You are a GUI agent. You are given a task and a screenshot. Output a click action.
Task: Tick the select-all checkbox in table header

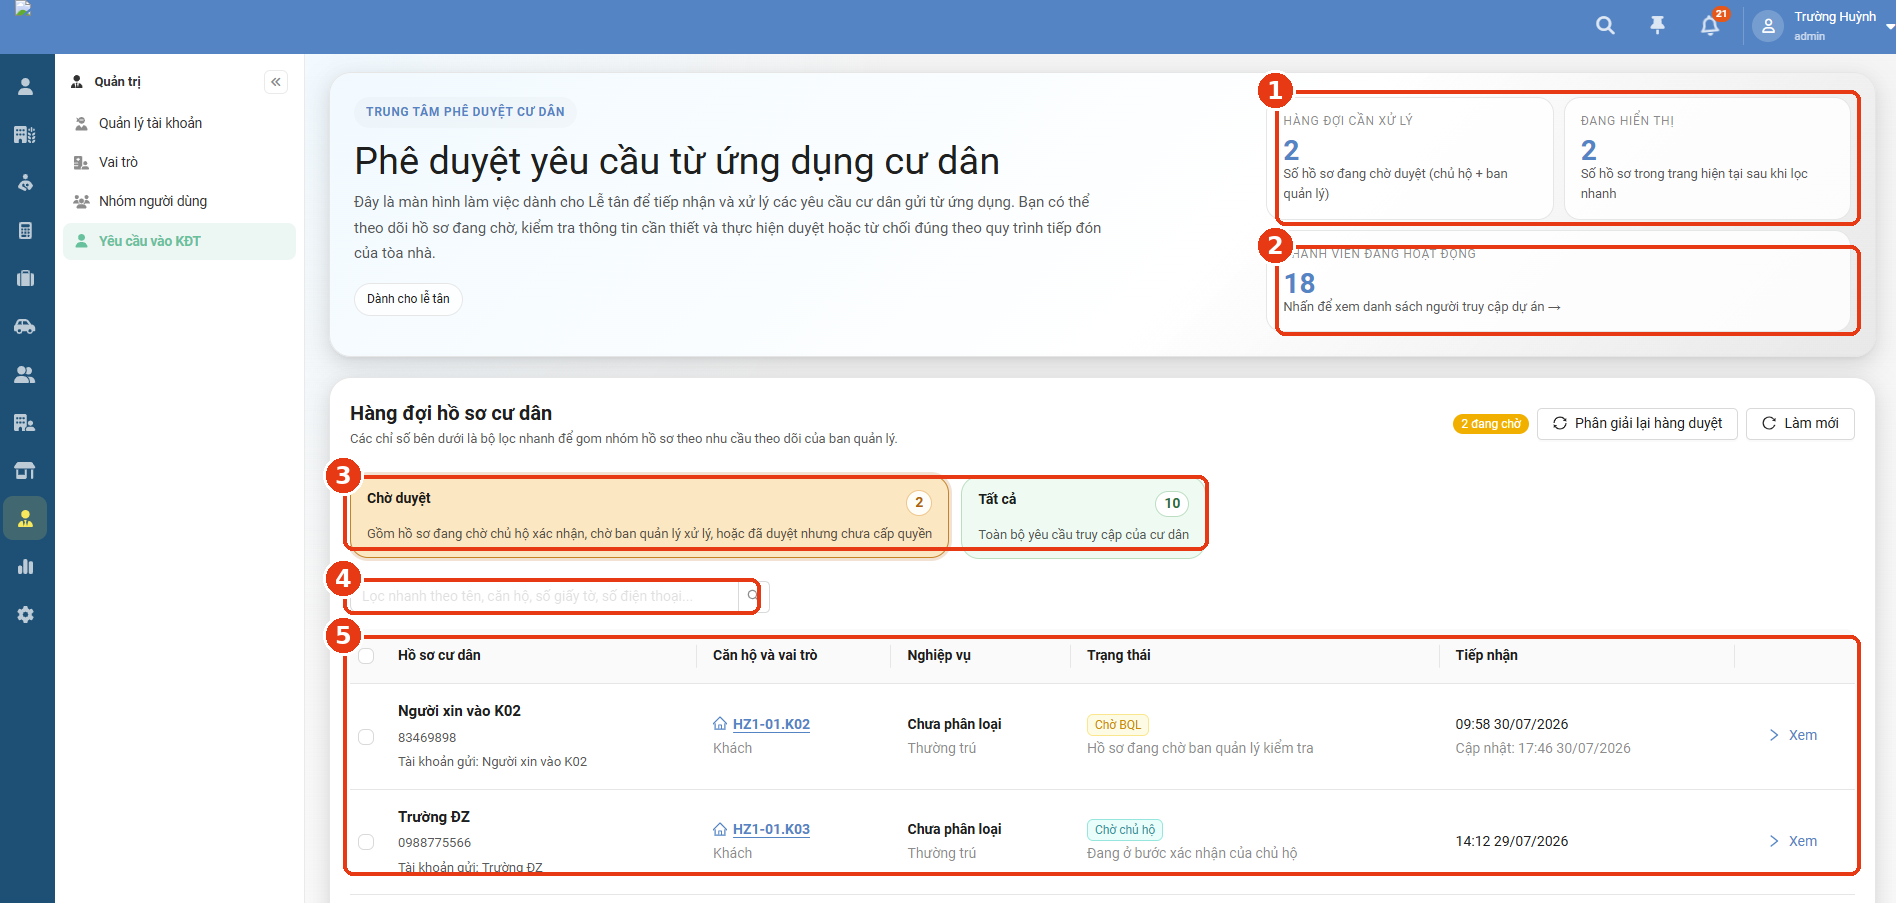point(366,656)
